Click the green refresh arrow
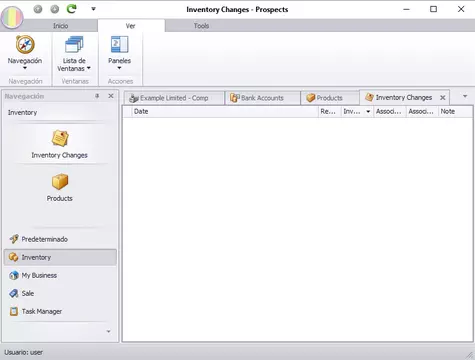The width and height of the screenshot is (475, 360). click(x=71, y=9)
